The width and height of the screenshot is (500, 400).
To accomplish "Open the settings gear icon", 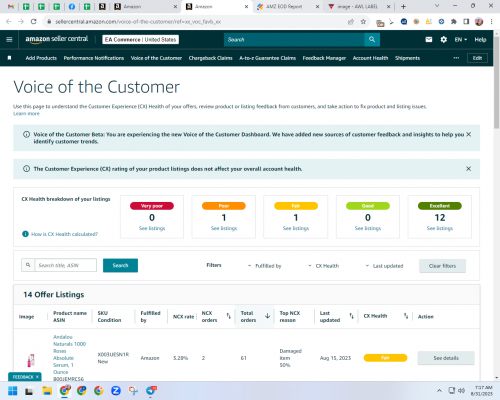I will pos(443,40).
